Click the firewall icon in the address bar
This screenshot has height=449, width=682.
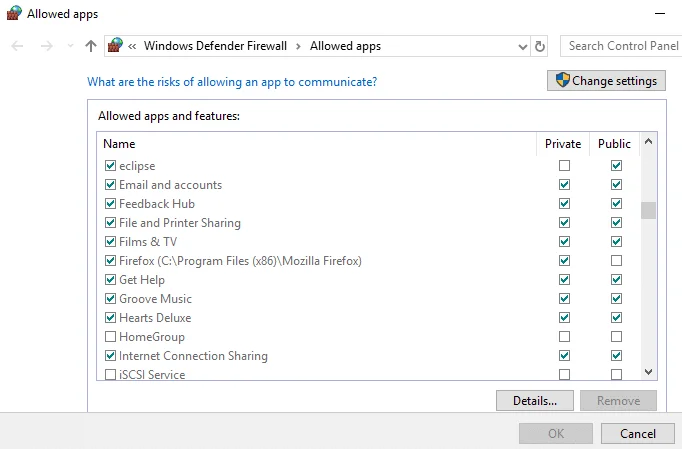pyautogui.click(x=115, y=45)
